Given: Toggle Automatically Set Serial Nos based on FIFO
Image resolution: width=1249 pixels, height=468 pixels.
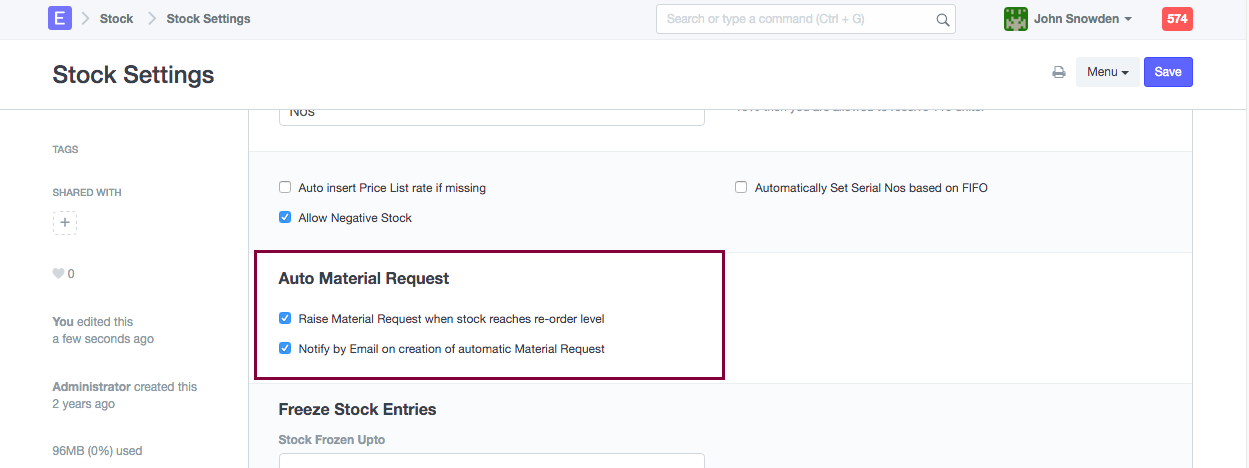Looking at the screenshot, I should 741,188.
